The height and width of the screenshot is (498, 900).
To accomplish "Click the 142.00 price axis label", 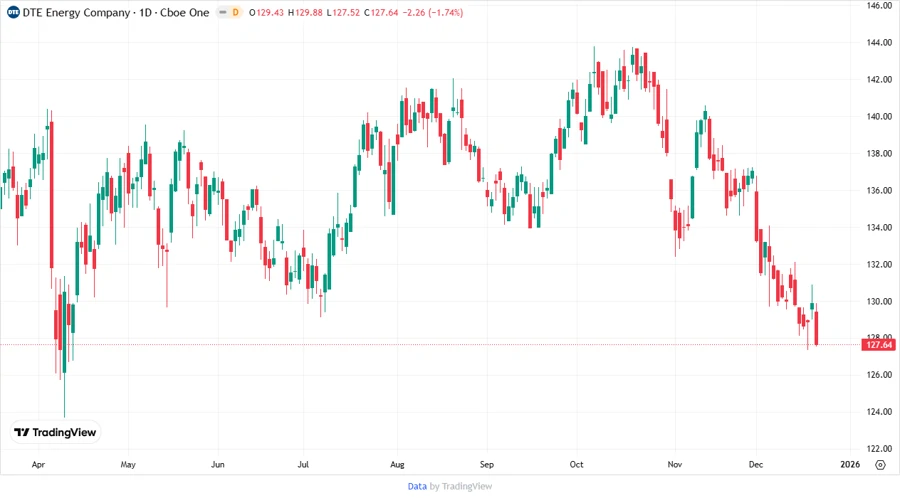I will click(879, 80).
